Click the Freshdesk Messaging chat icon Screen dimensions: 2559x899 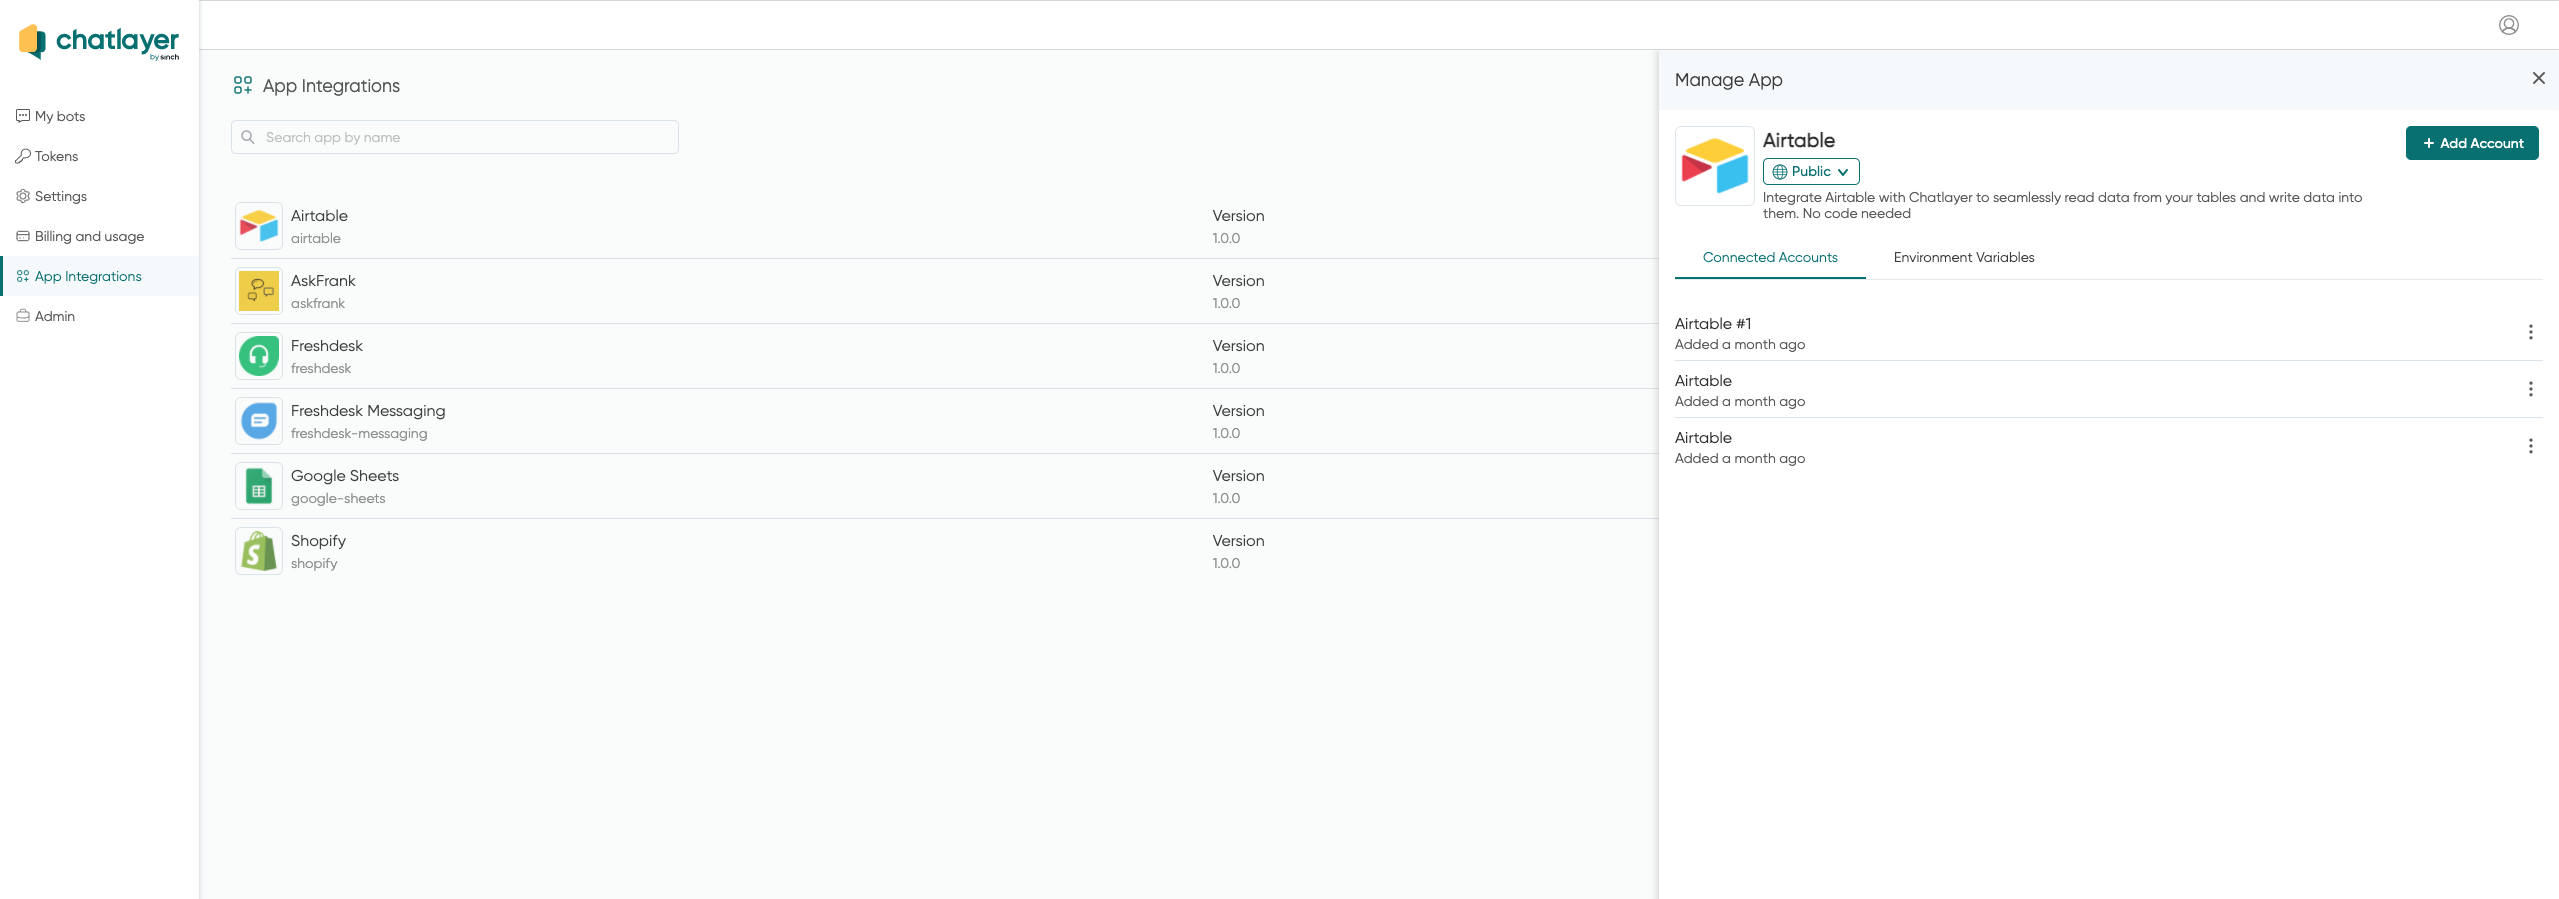pyautogui.click(x=259, y=421)
